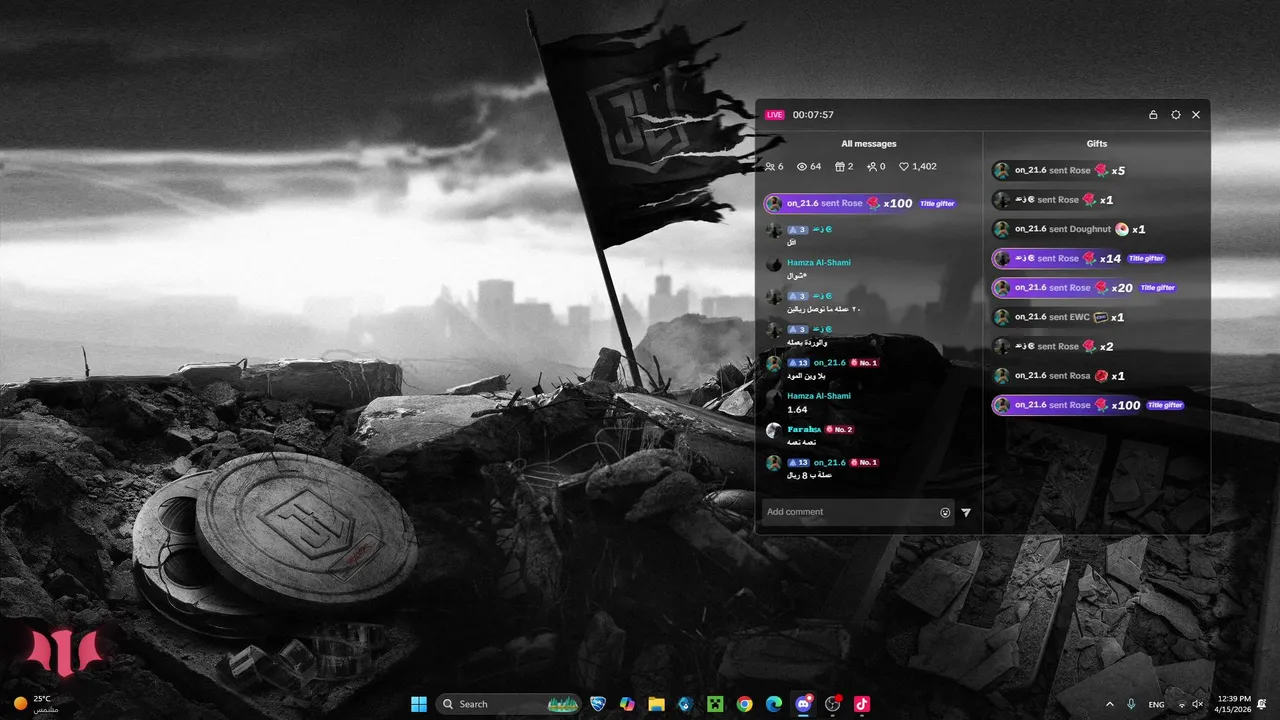Click Hamza Al-Shami's message '1.64'
This screenshot has width=1280, height=720.
pyautogui.click(x=797, y=410)
